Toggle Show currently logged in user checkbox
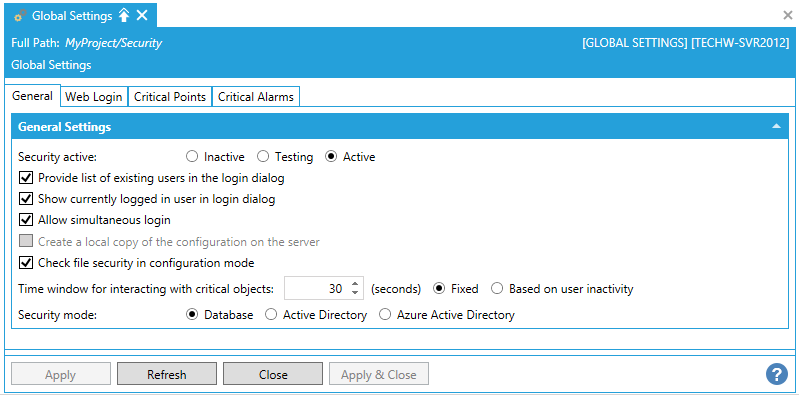 (25, 199)
